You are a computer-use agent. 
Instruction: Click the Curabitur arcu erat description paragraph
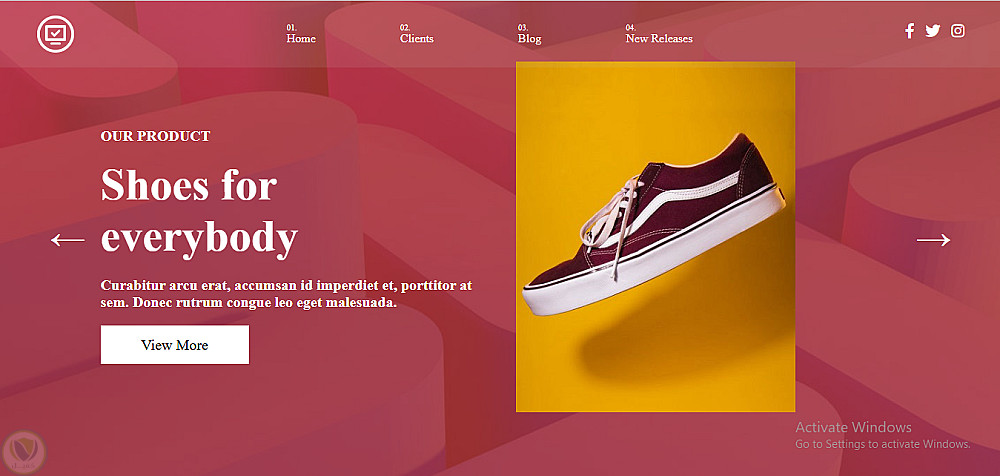[x=286, y=294]
